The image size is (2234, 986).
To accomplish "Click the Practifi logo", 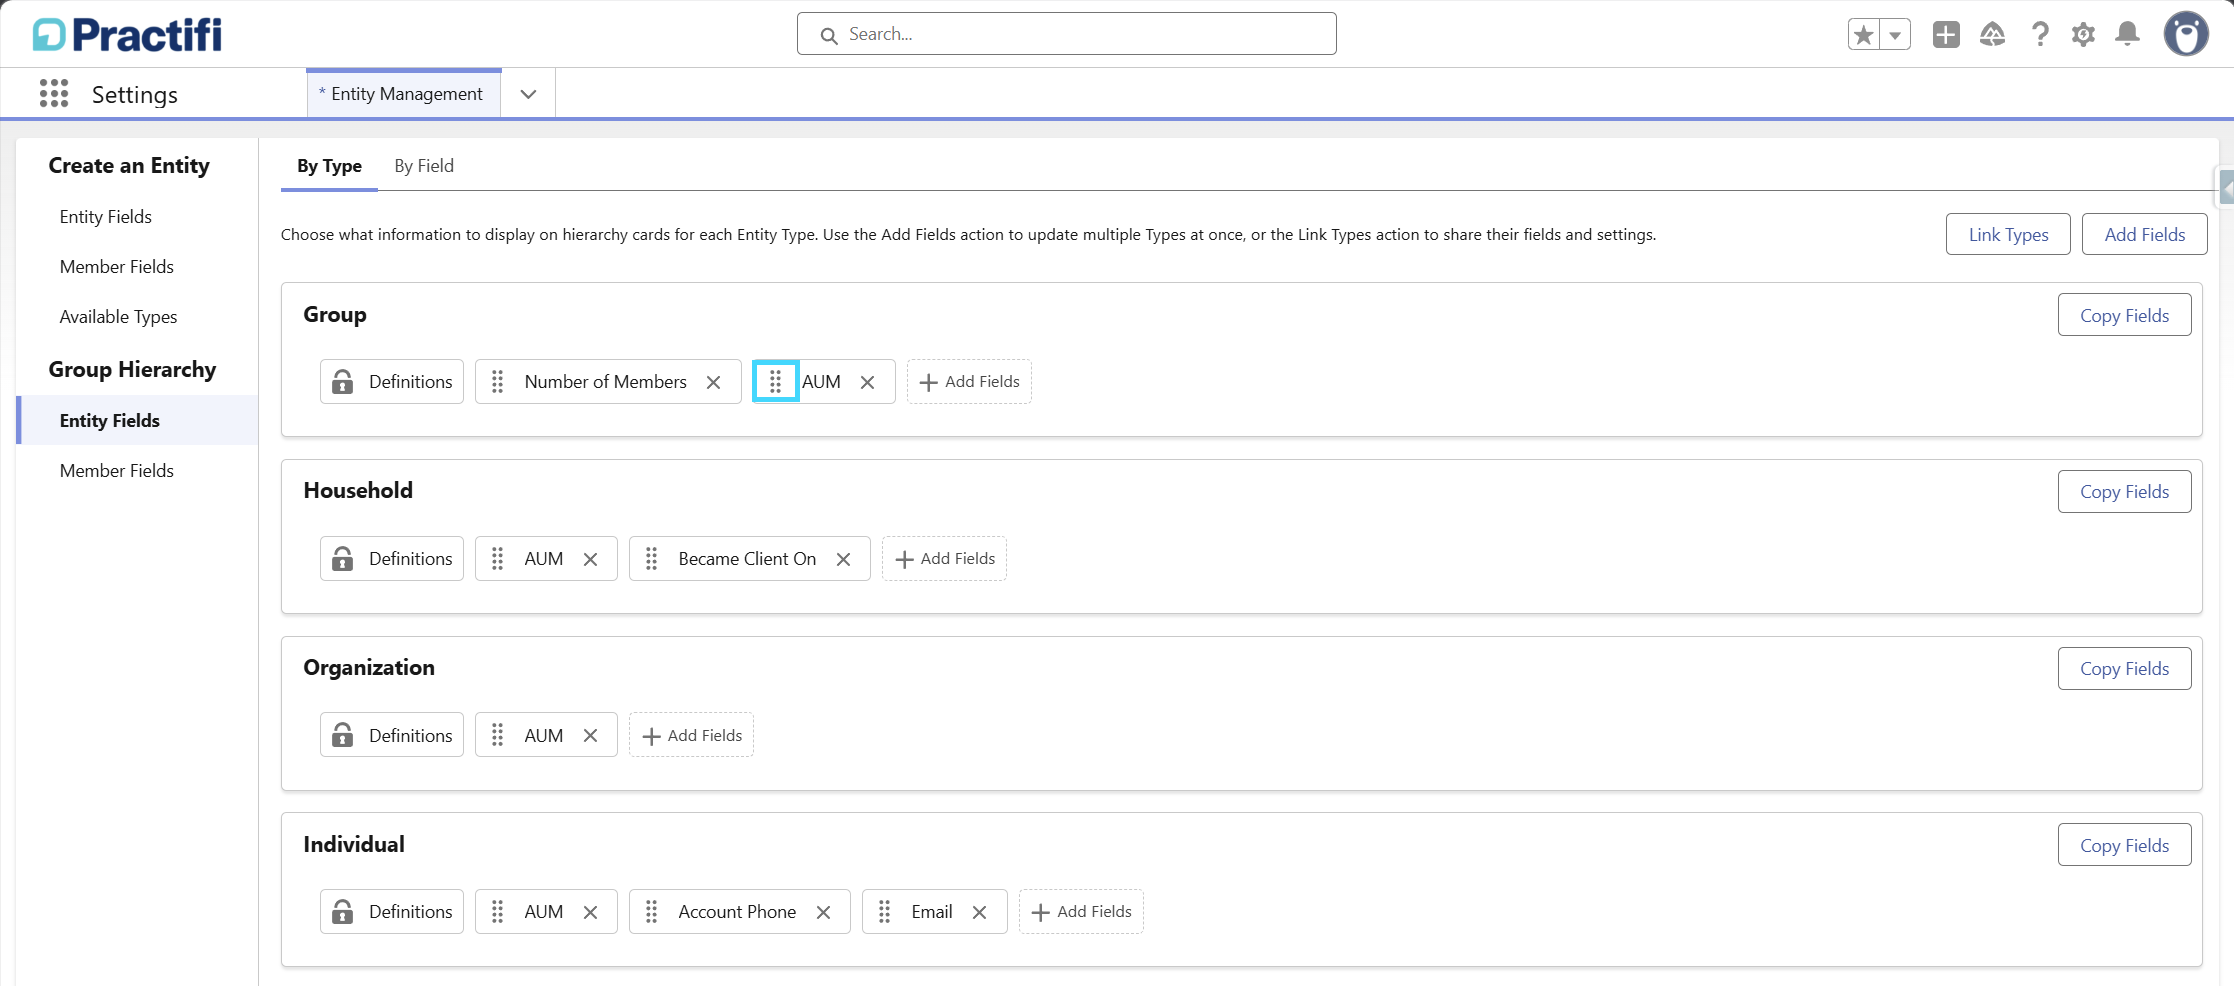I will [x=127, y=35].
